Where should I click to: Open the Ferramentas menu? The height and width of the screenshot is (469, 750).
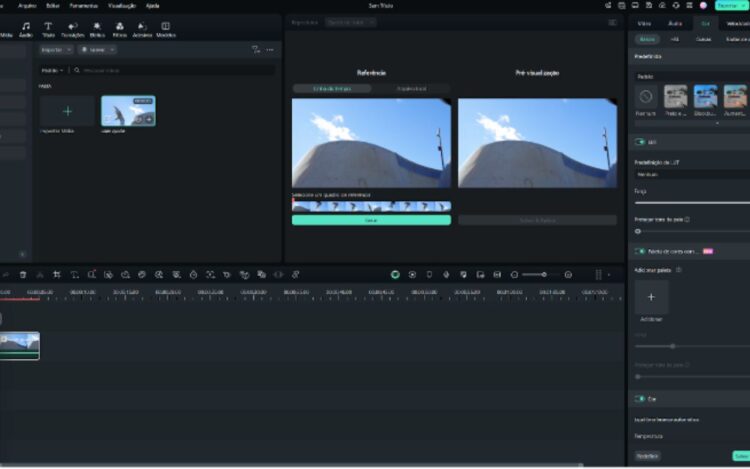point(84,6)
